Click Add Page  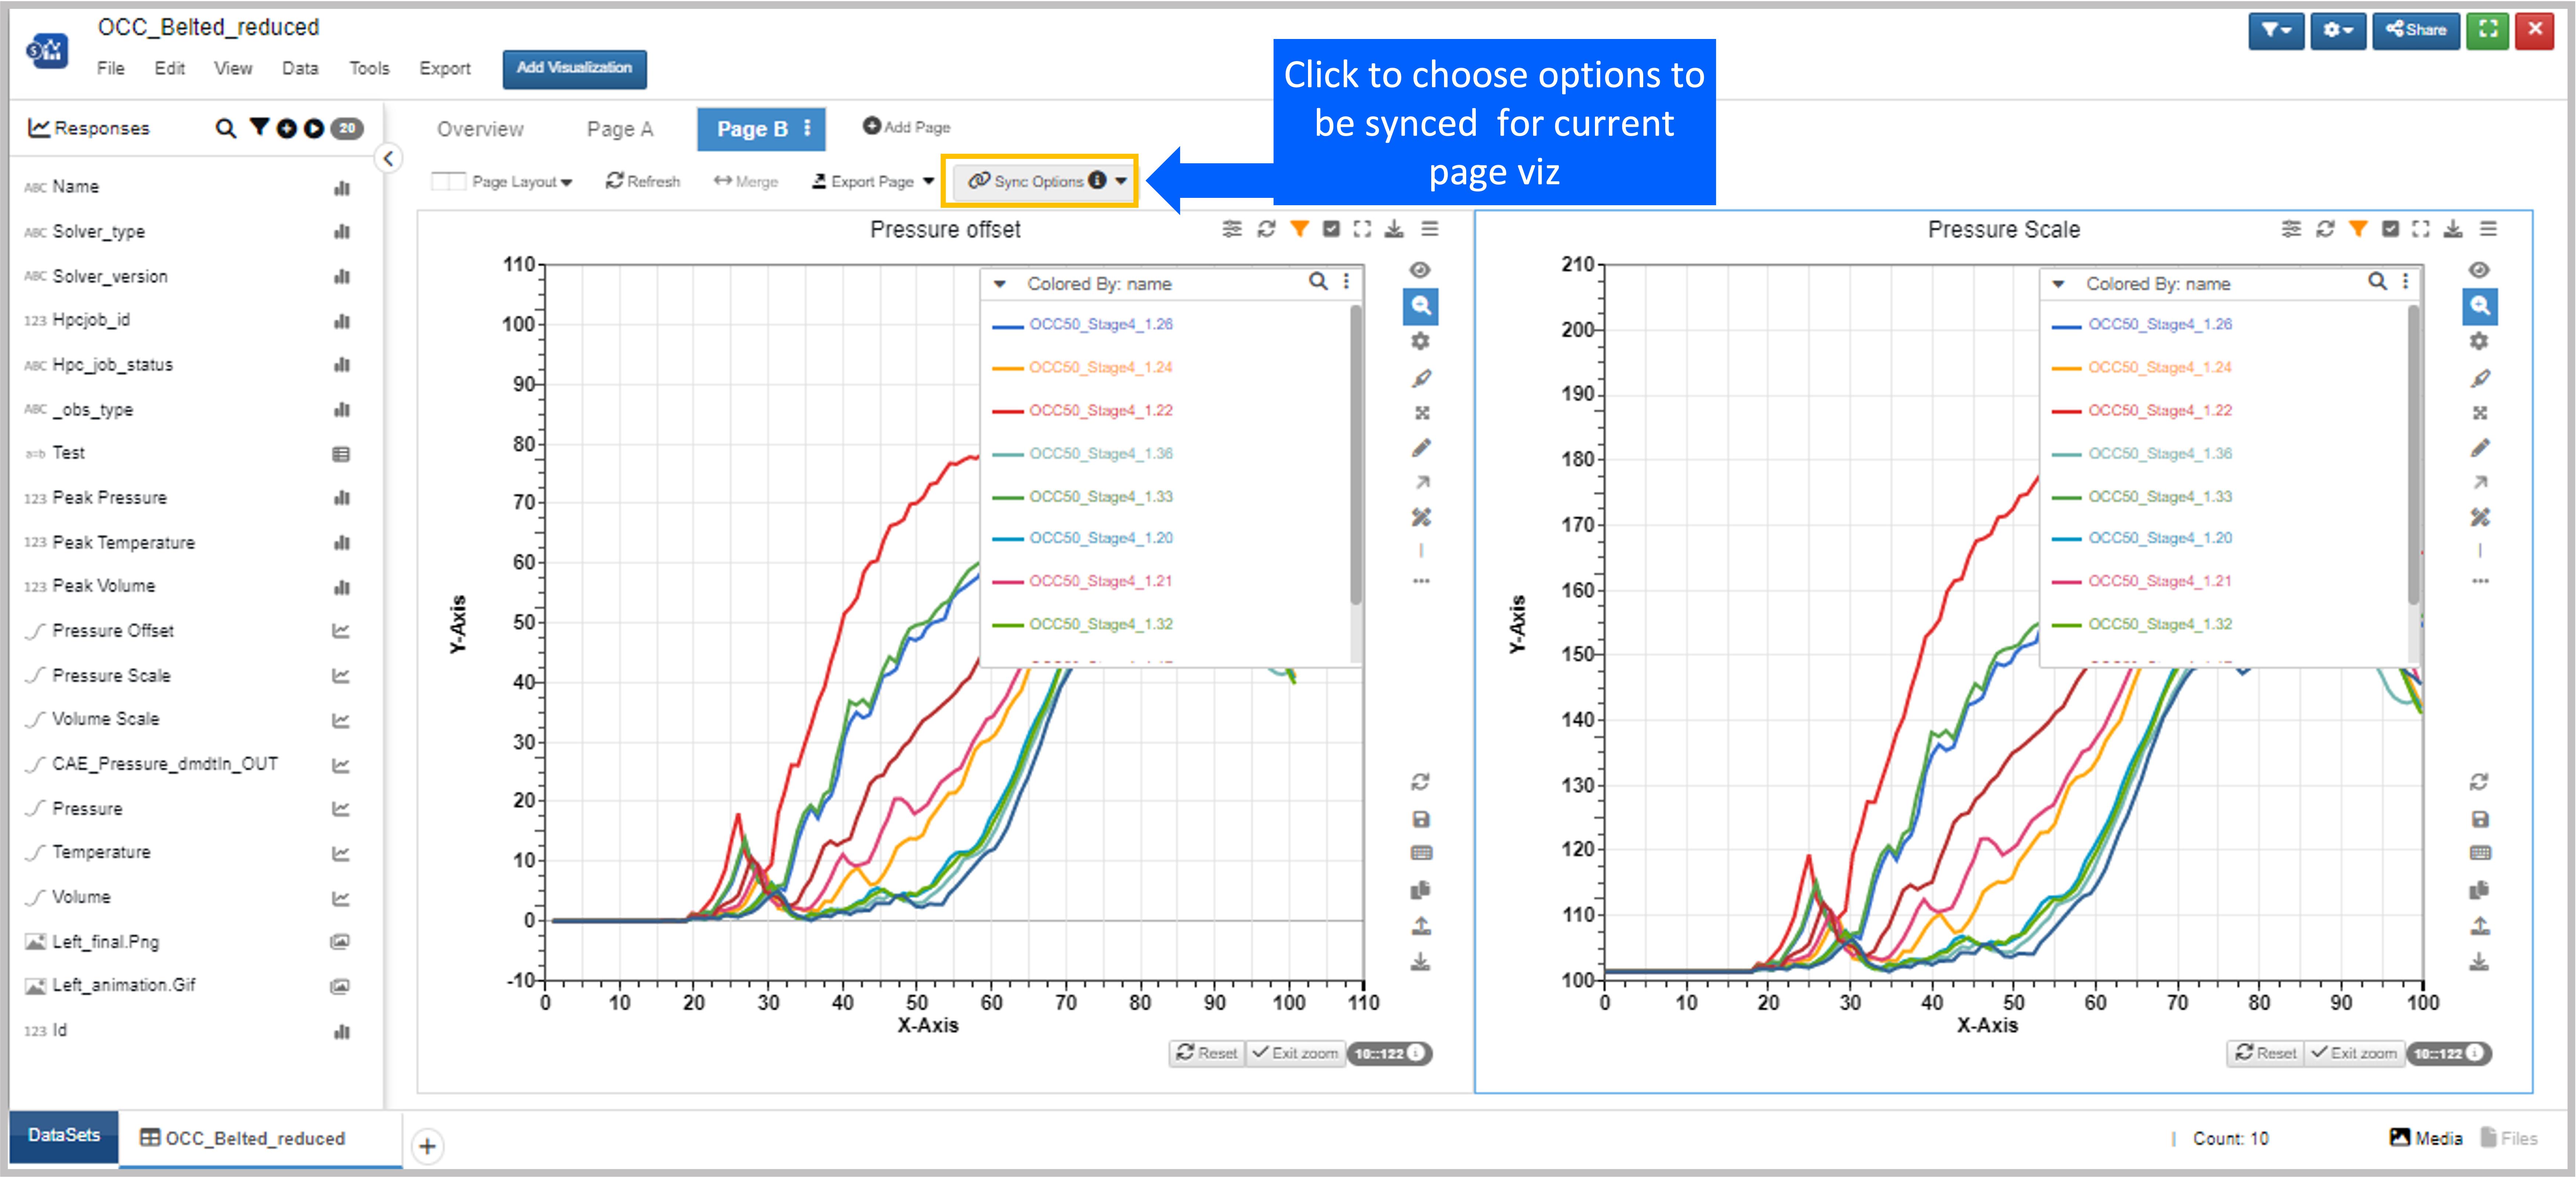point(906,127)
